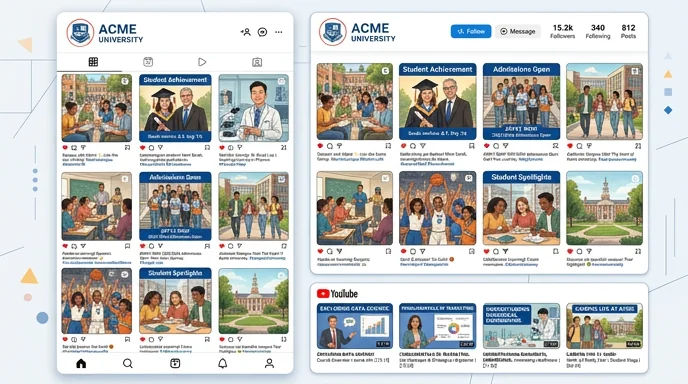Bookmark the mobile Admissions Open post
This screenshot has width=688, height=384.
point(207,246)
